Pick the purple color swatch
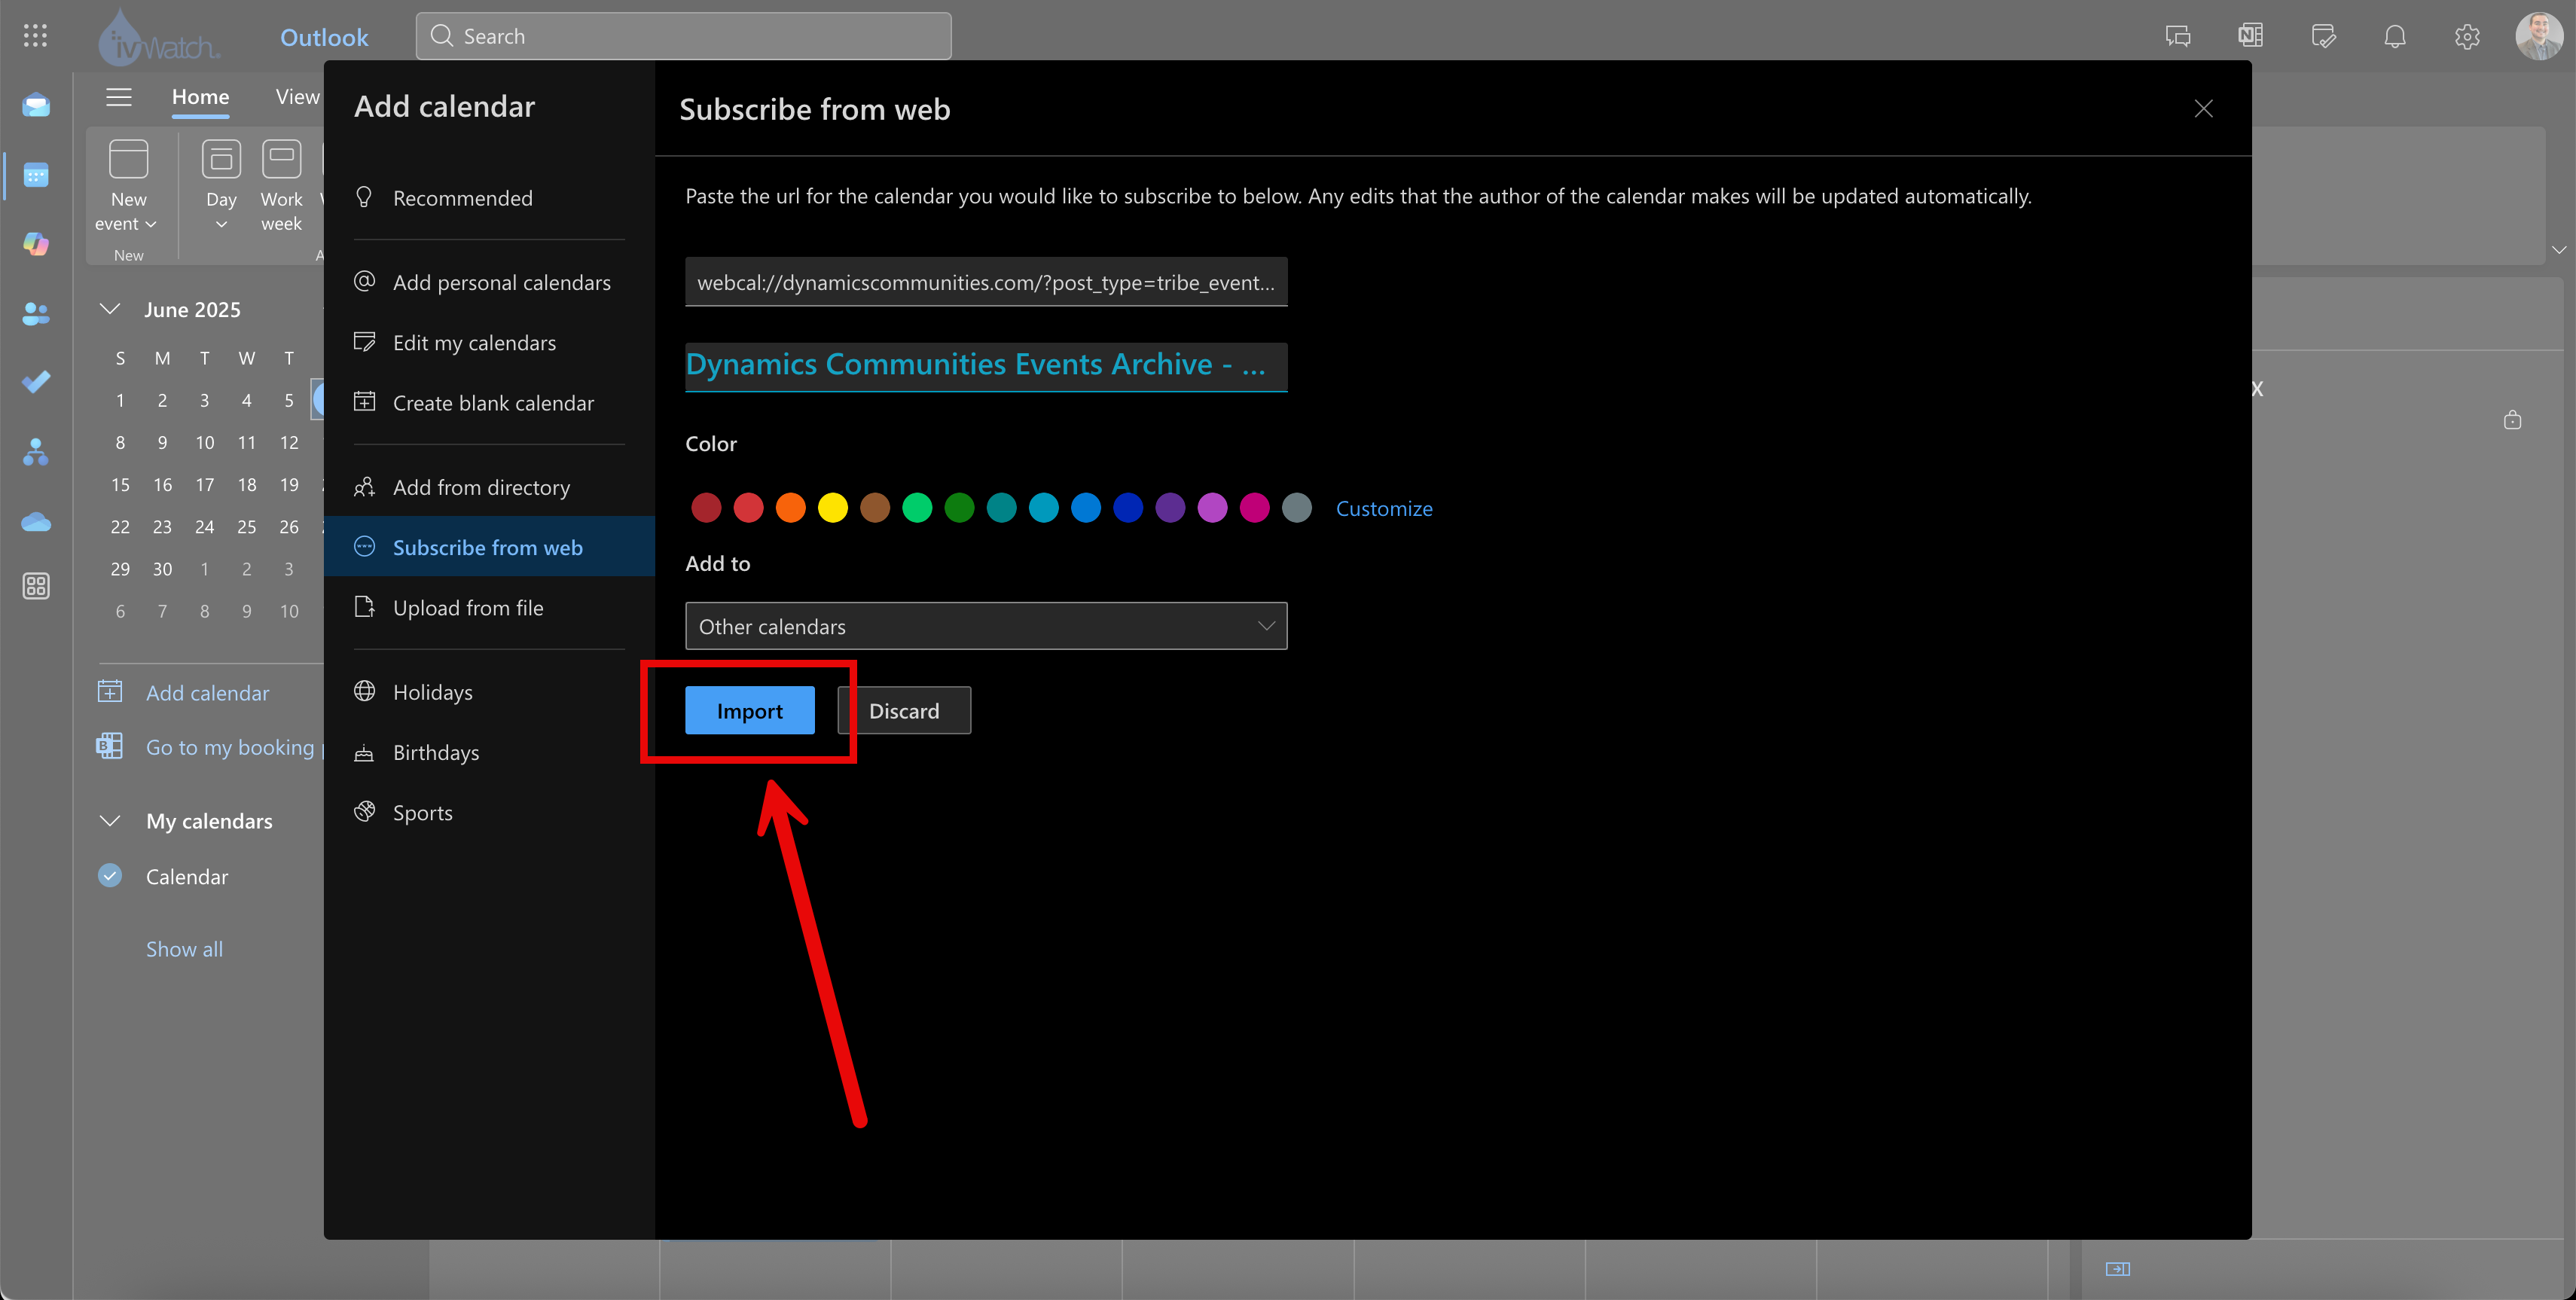The width and height of the screenshot is (2576, 1300). coord(1170,508)
